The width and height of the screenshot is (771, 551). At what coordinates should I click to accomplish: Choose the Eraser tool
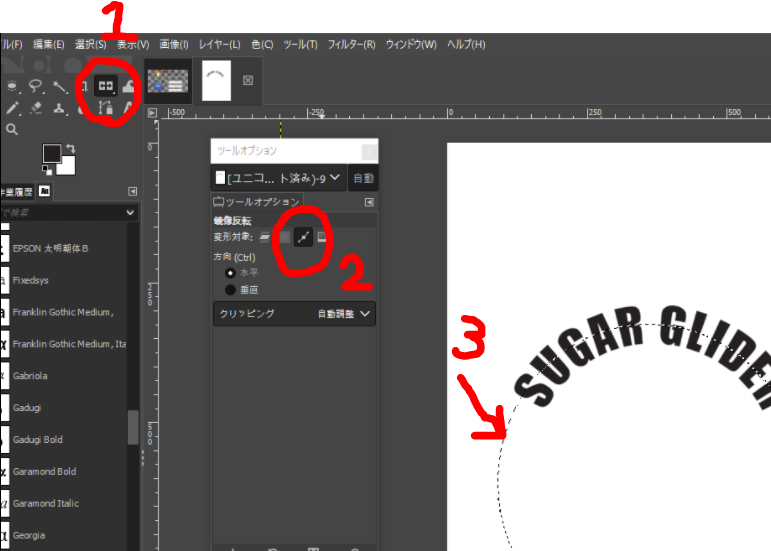[36, 108]
